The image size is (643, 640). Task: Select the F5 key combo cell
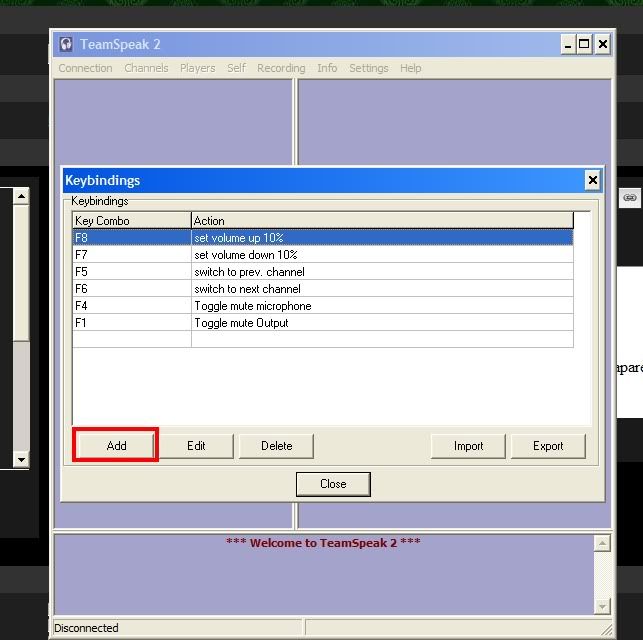click(132, 272)
